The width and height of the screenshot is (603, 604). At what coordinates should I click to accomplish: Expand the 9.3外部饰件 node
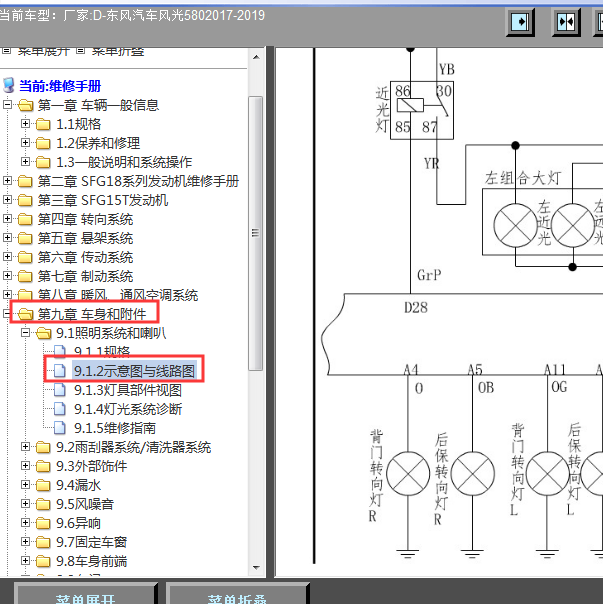(x=25, y=465)
